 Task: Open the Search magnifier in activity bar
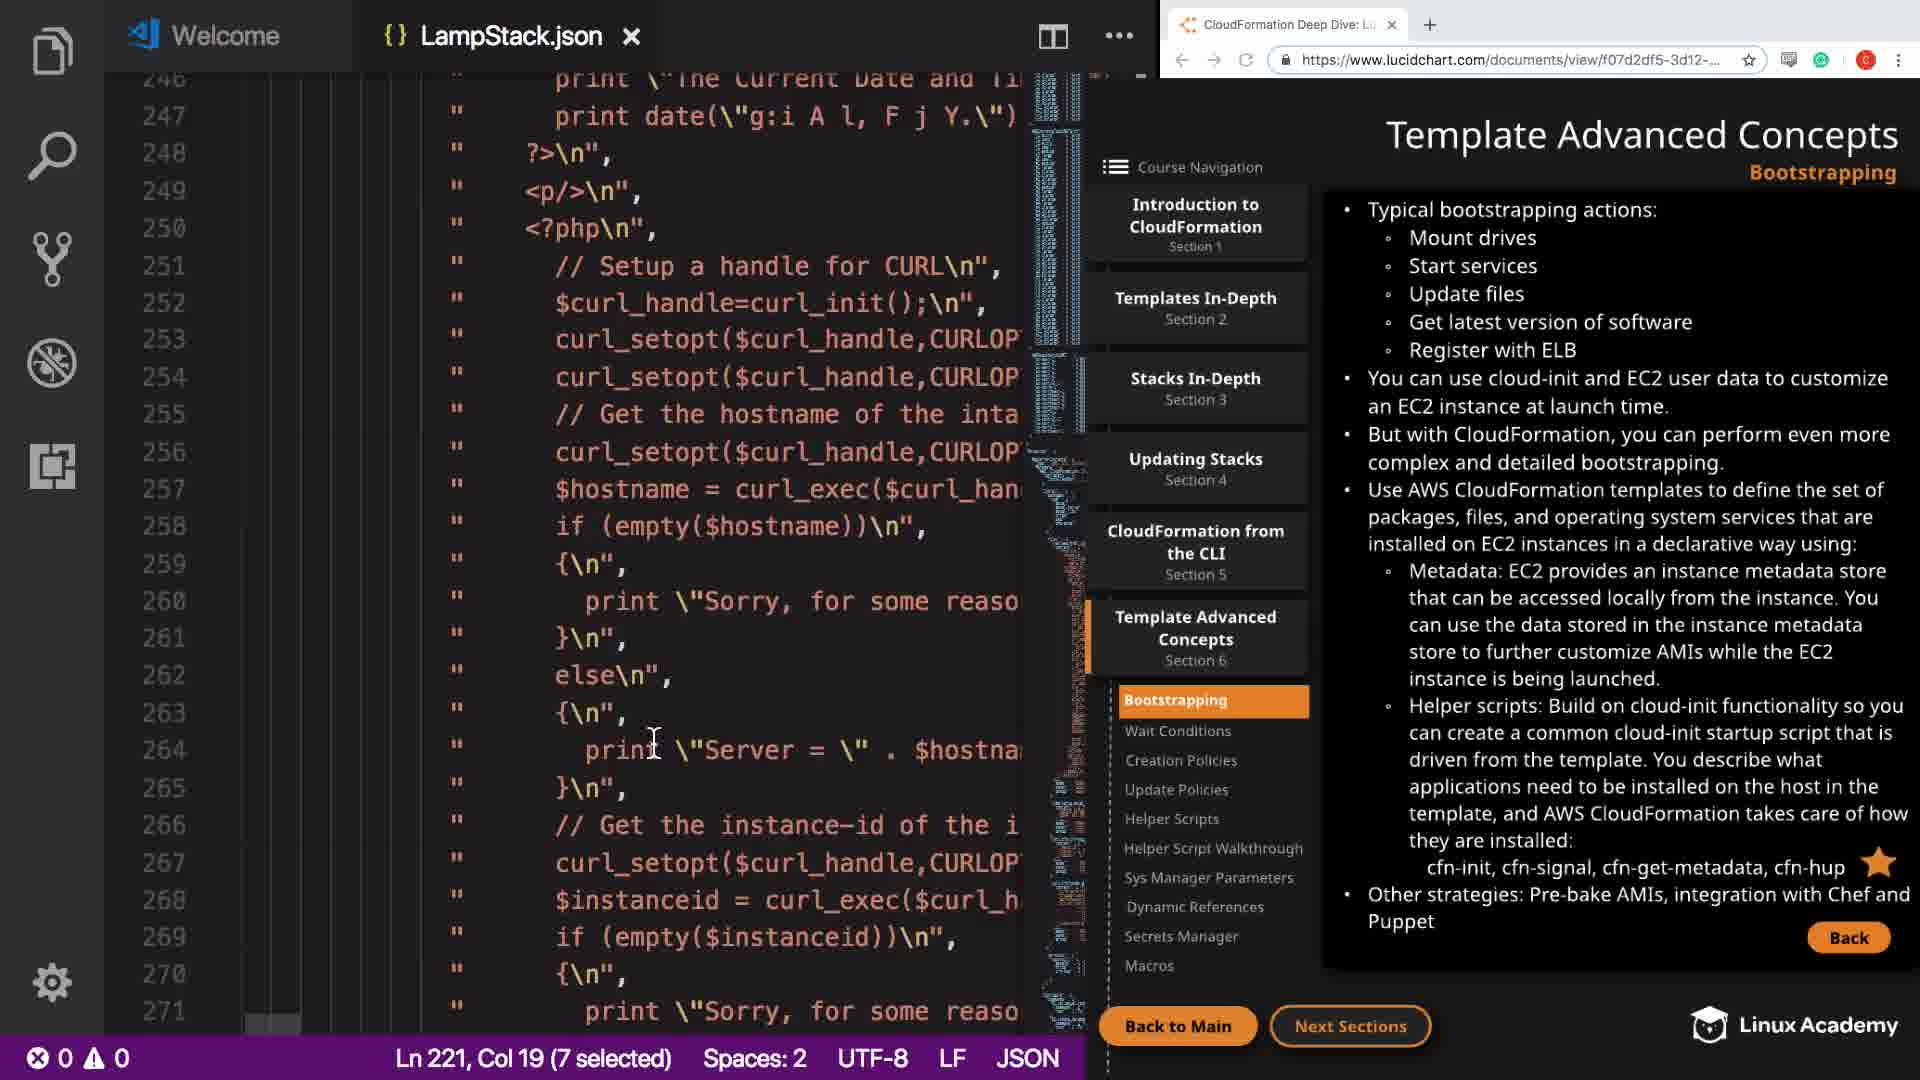point(52,155)
